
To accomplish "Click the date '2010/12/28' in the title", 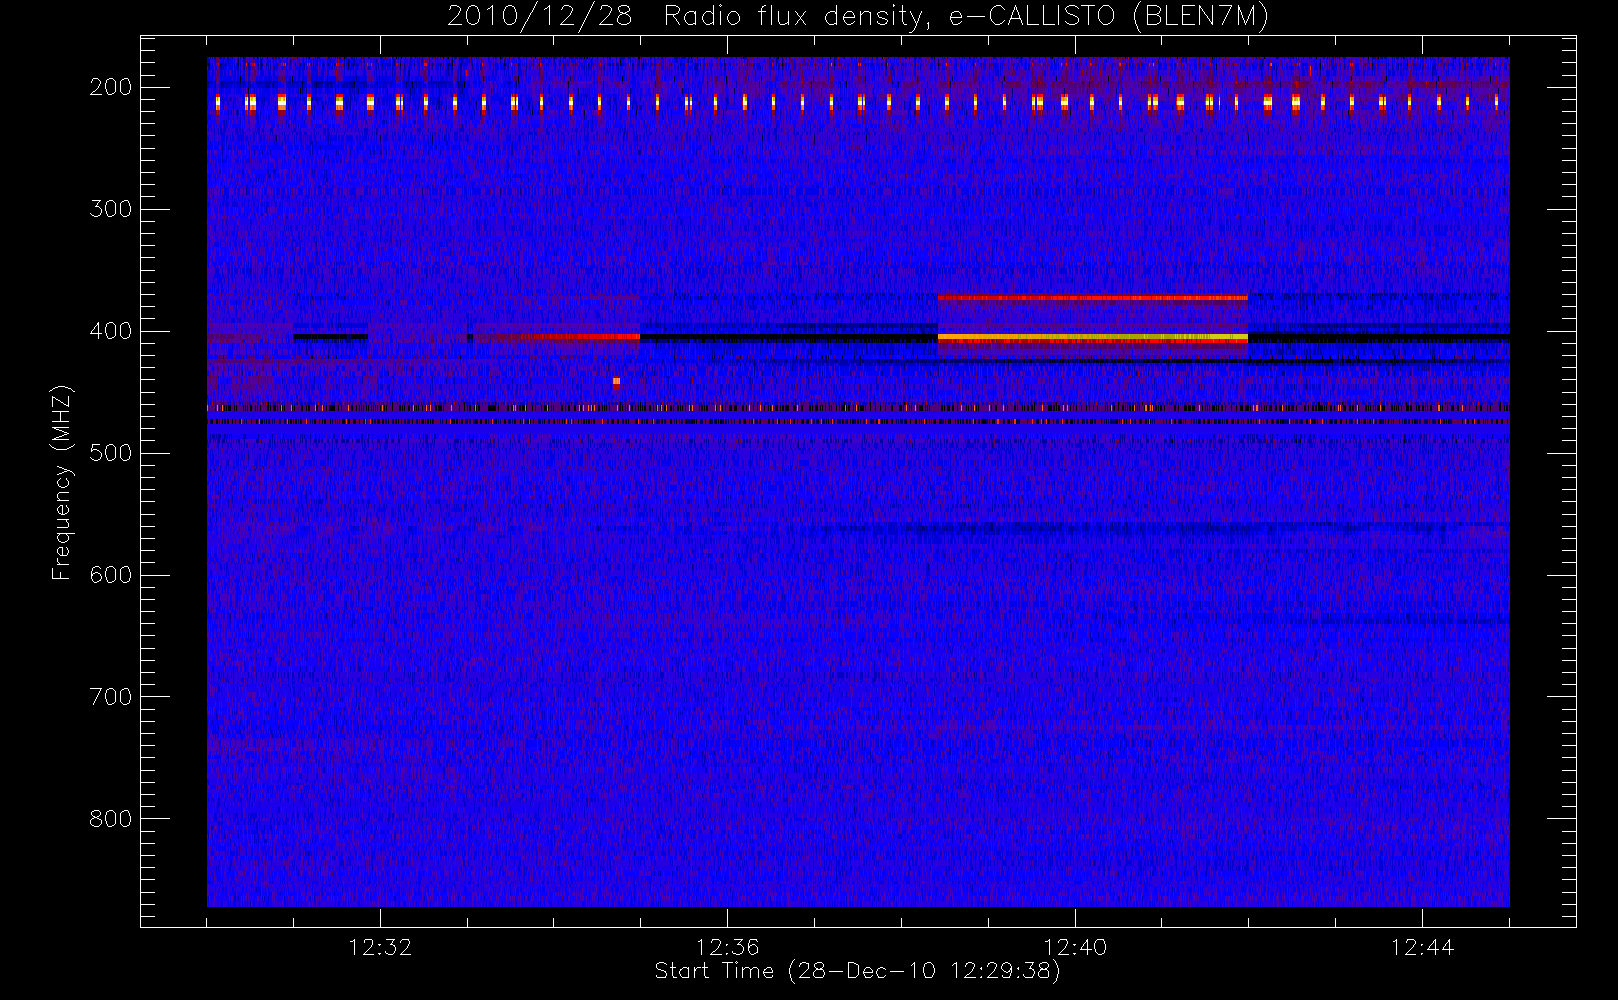I will tap(539, 17).
